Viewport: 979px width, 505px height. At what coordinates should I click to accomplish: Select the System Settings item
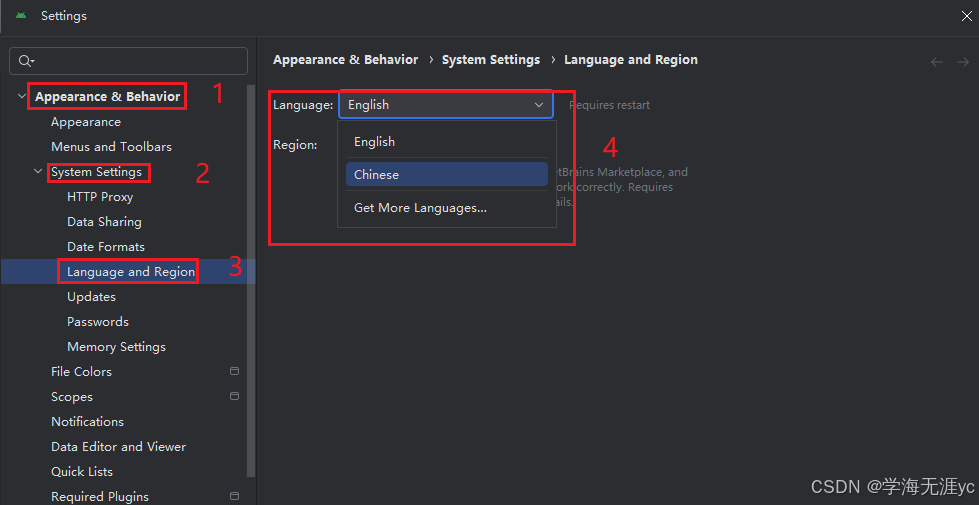96,172
